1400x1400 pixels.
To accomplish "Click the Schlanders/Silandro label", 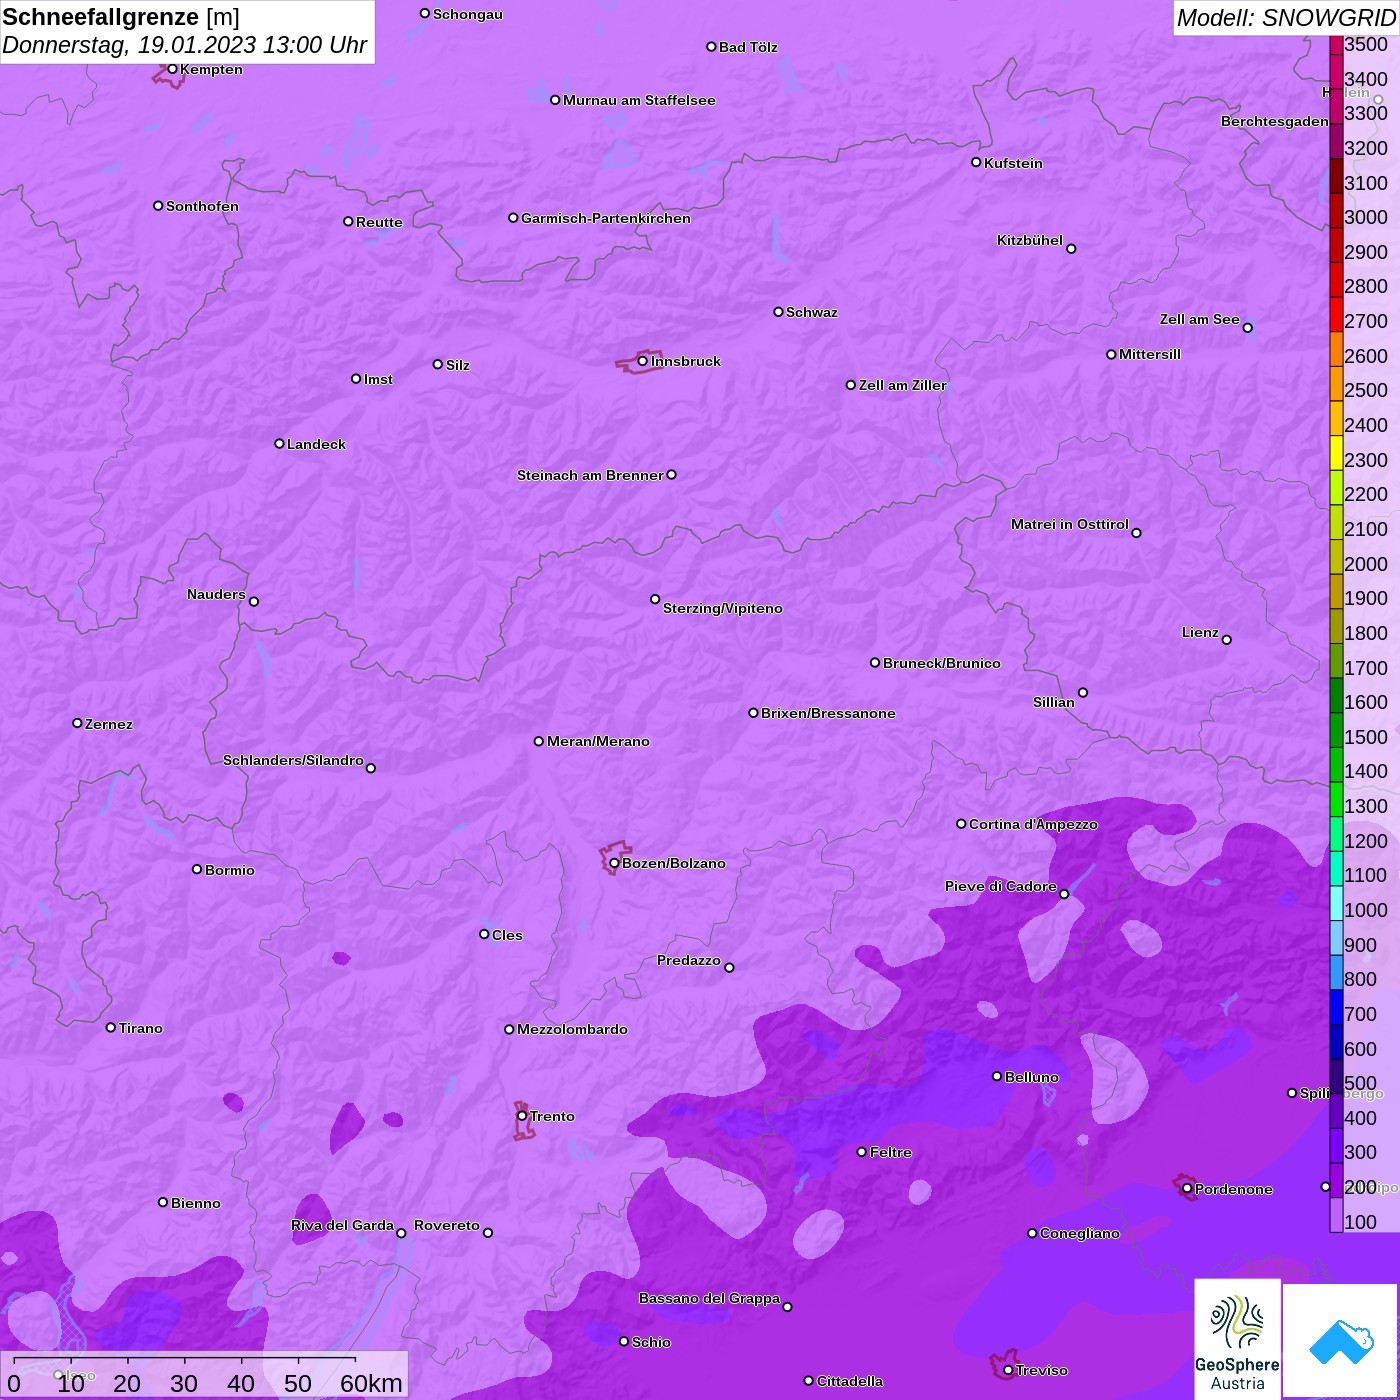I will [x=293, y=760].
